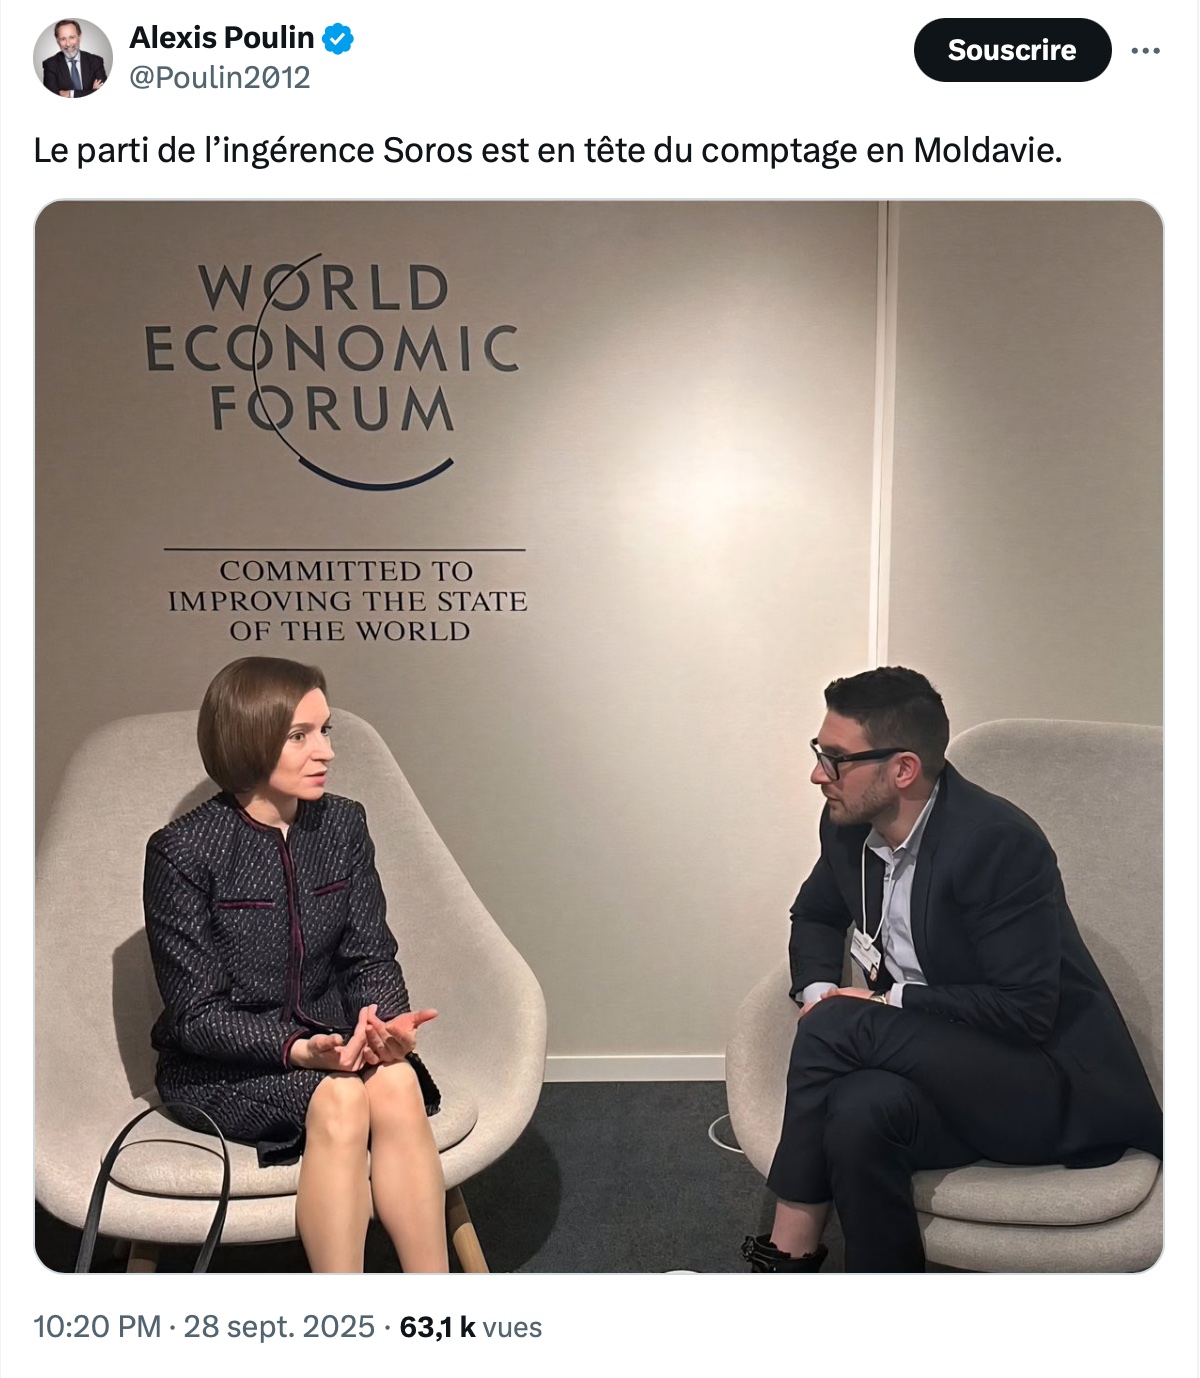
Task: Click the Committed to Improving slogan text
Action: tap(347, 600)
